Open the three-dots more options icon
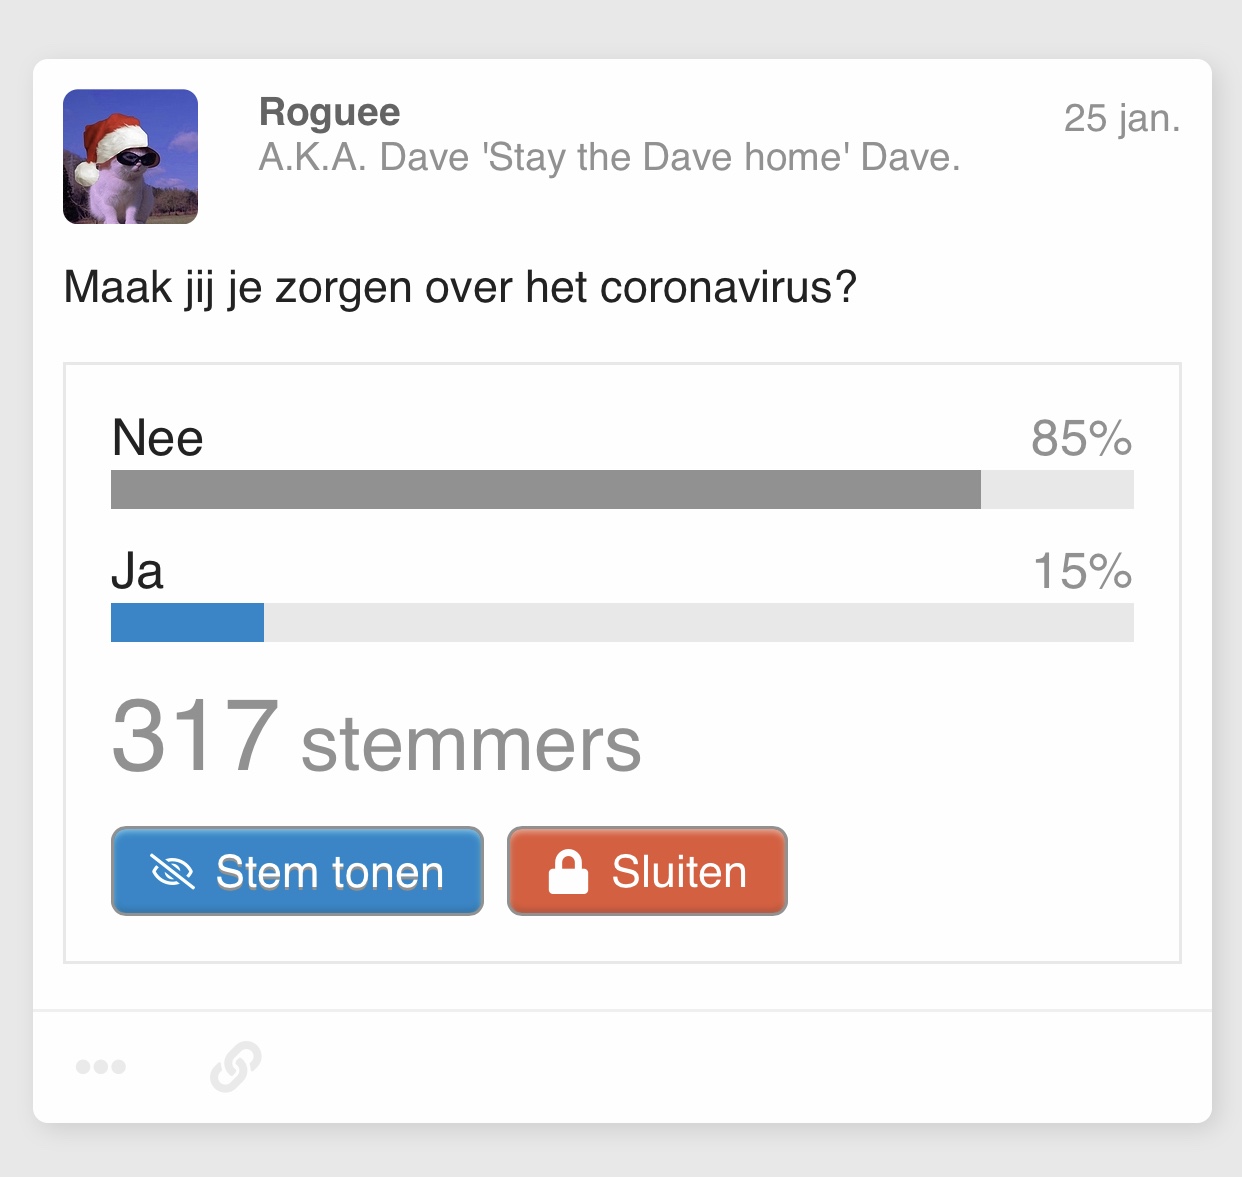Viewport: 1242px width, 1177px height. coord(101,1067)
